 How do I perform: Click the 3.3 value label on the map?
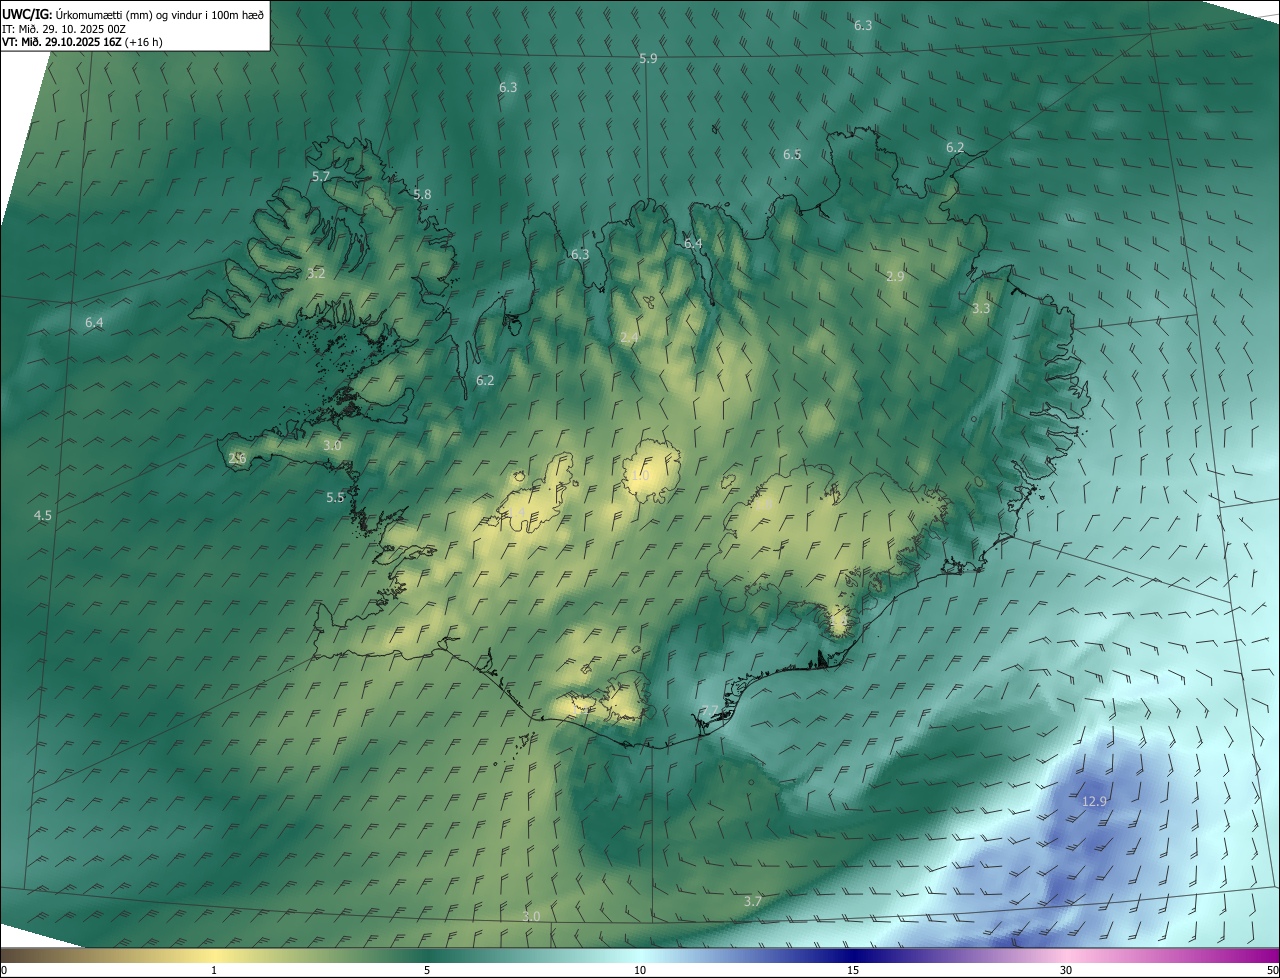(x=981, y=308)
